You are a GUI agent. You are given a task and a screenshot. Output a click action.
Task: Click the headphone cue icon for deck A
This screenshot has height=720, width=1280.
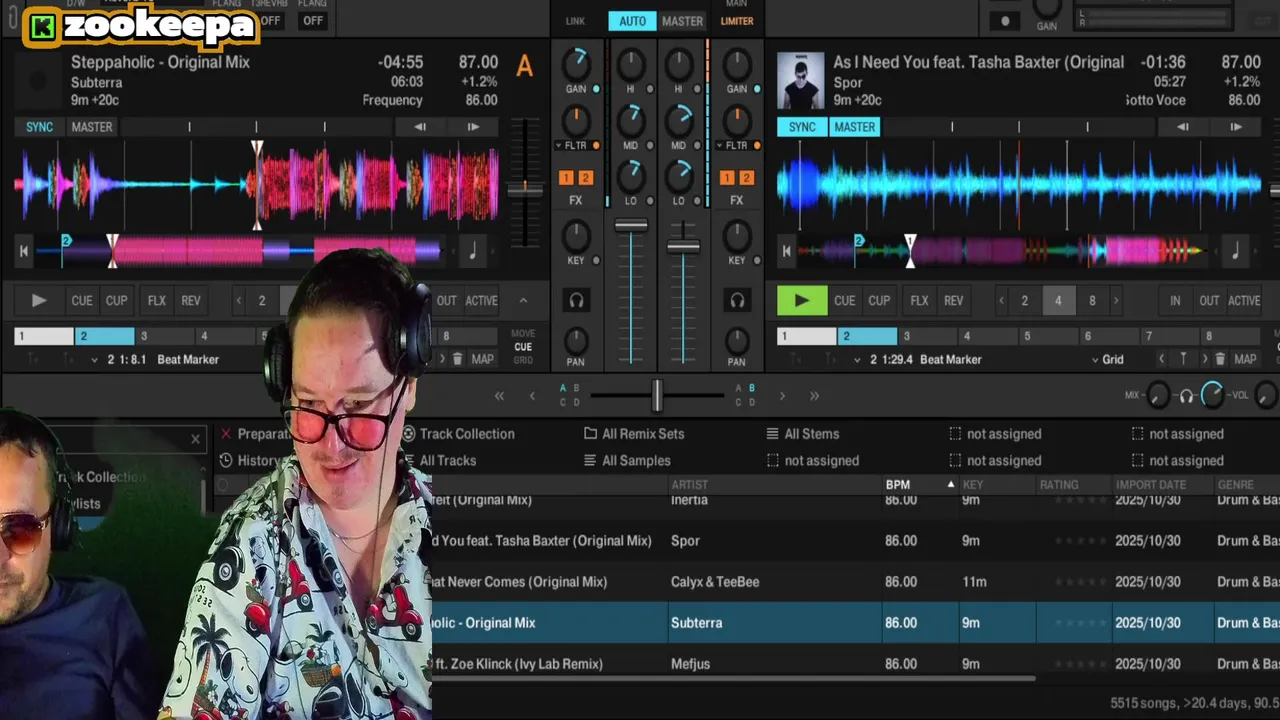(576, 300)
